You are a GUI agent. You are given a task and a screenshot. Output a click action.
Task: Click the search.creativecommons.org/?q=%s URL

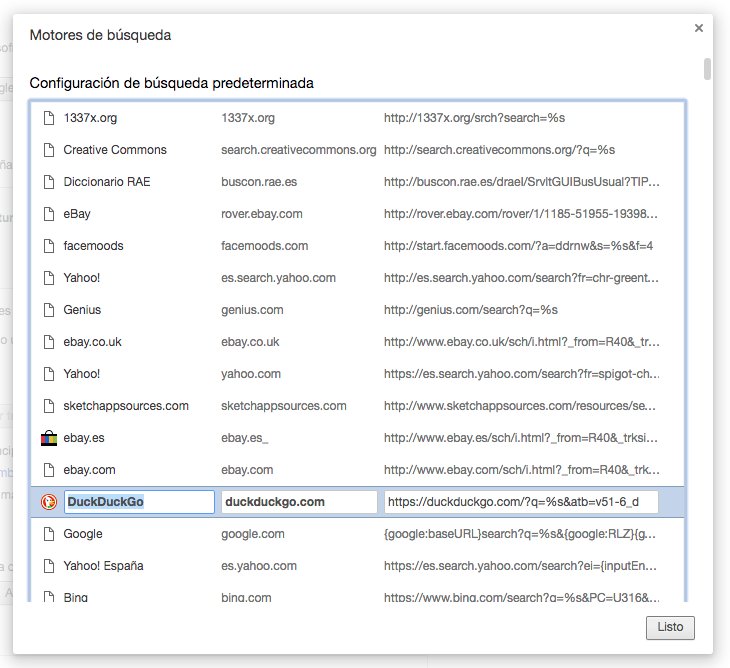pyautogui.click(x=500, y=150)
